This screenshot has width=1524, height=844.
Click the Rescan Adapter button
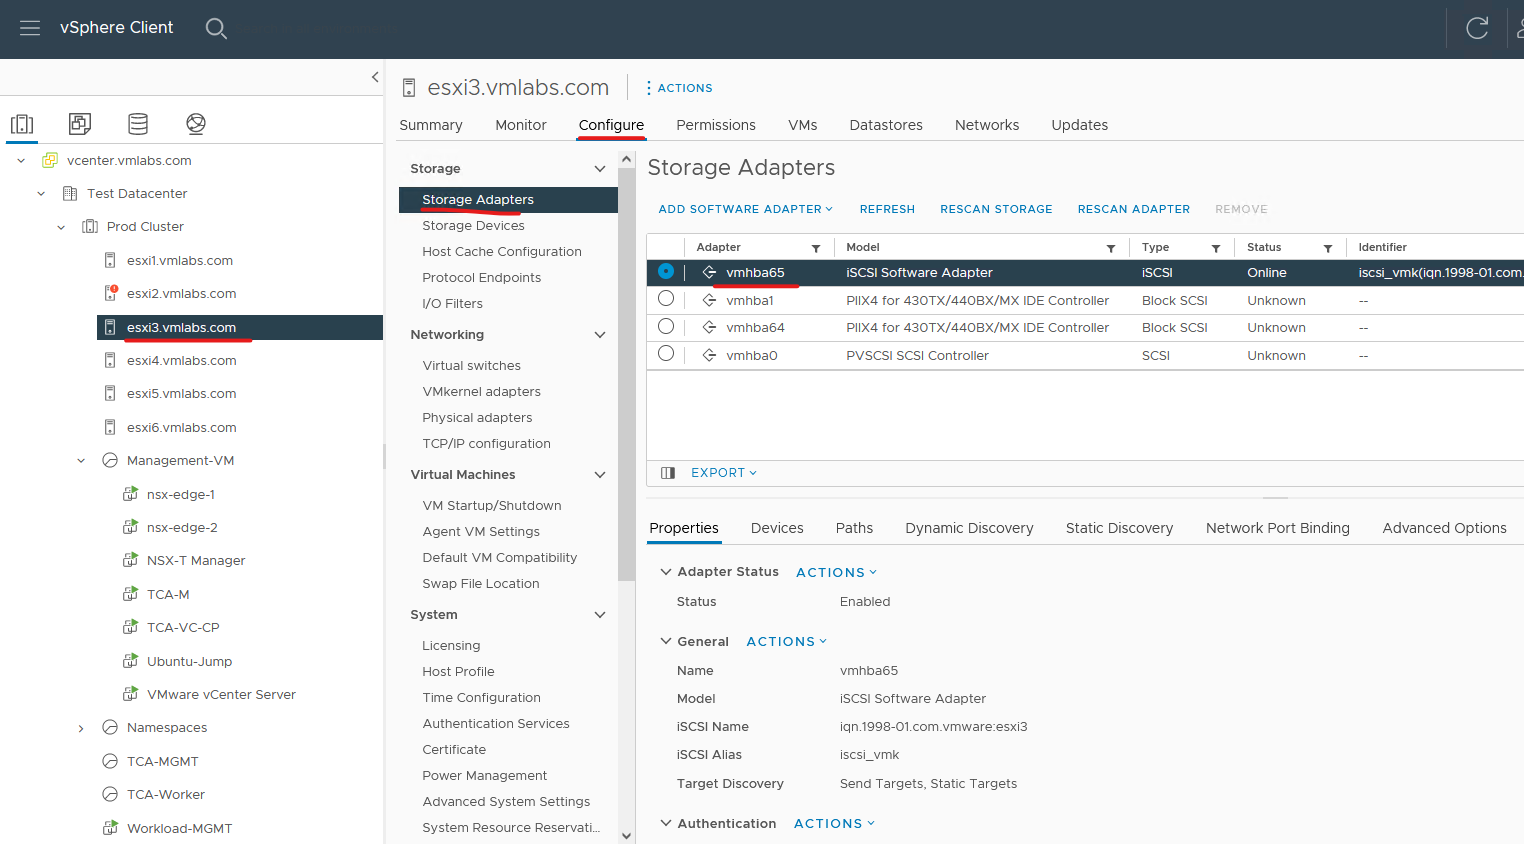(1134, 209)
